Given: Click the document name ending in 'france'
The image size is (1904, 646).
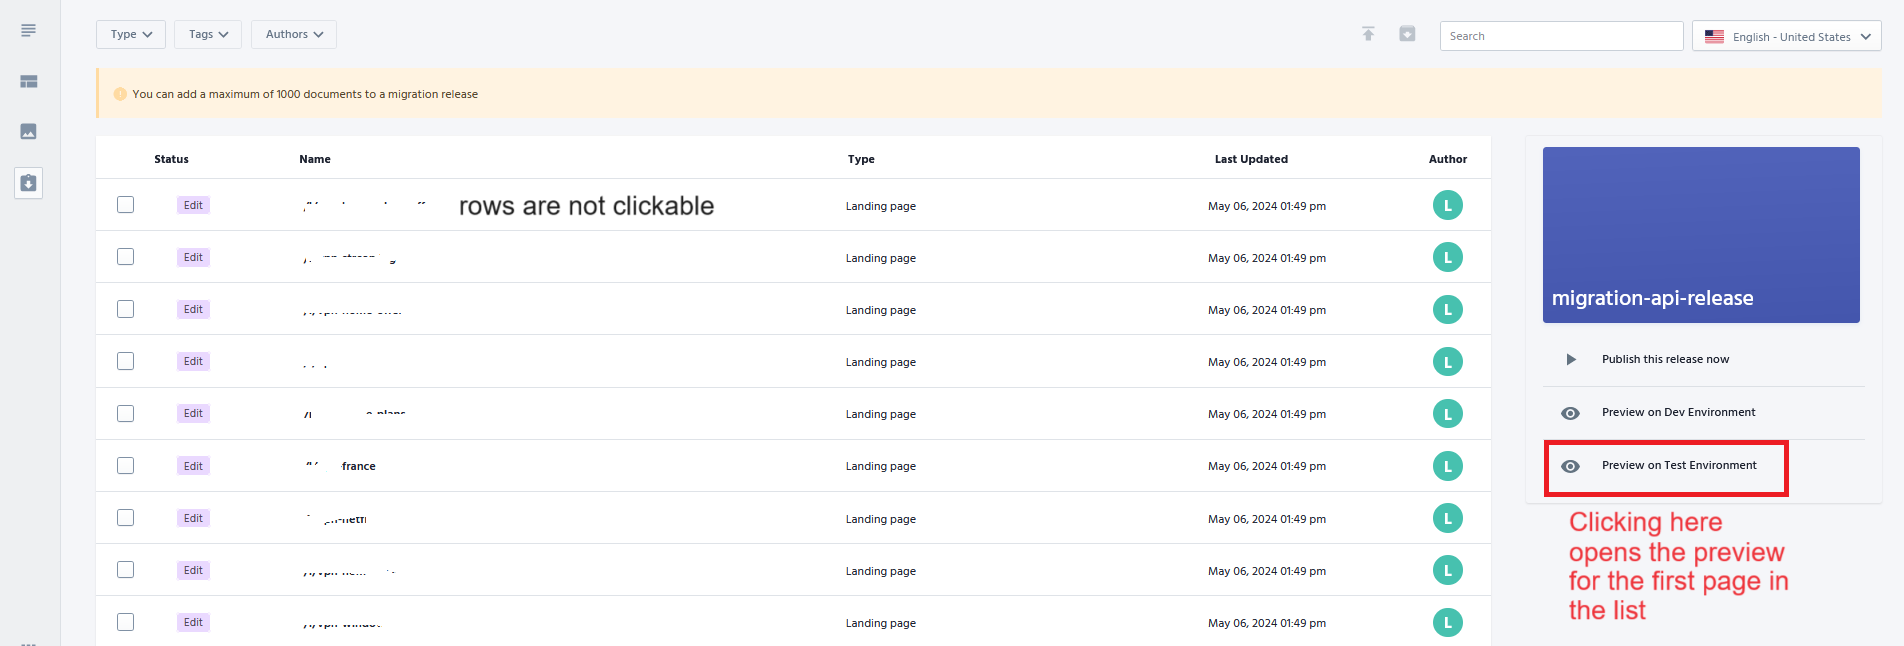Looking at the screenshot, I should (x=341, y=466).
